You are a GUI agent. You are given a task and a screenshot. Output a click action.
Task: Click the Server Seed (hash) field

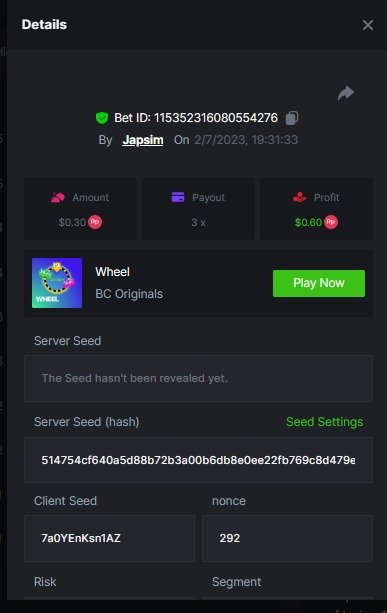click(198, 460)
